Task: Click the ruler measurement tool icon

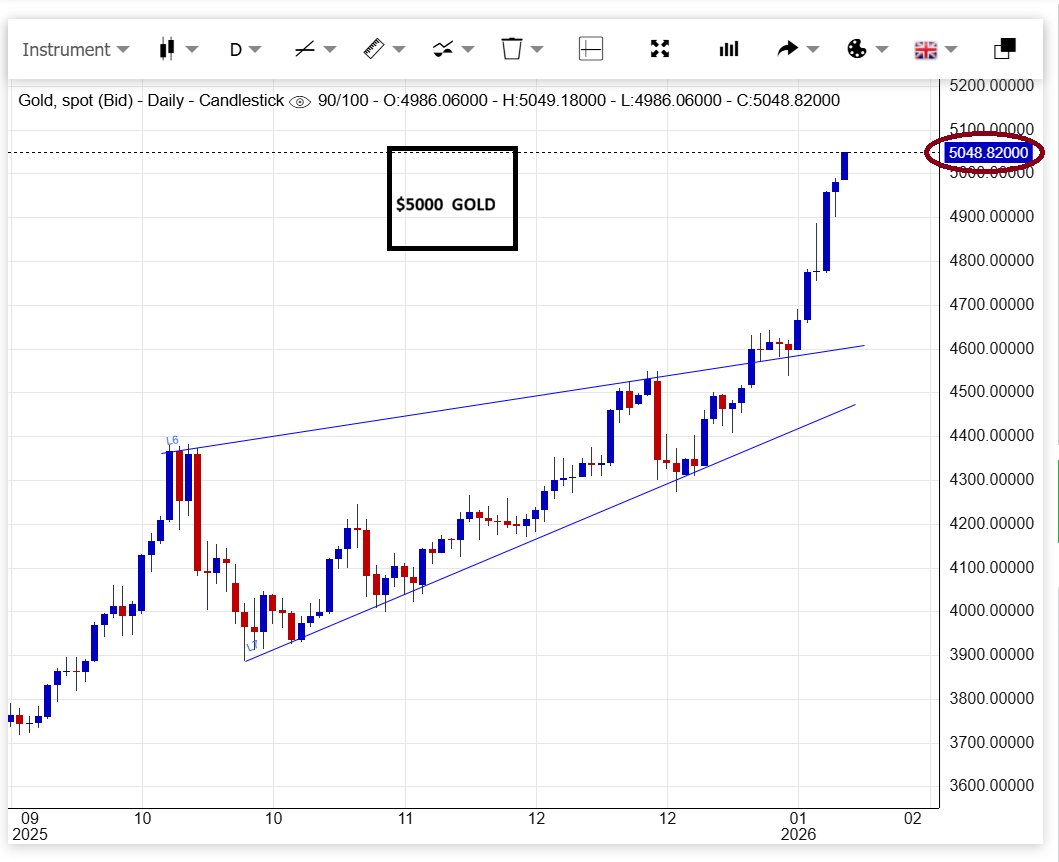Action: click(374, 48)
